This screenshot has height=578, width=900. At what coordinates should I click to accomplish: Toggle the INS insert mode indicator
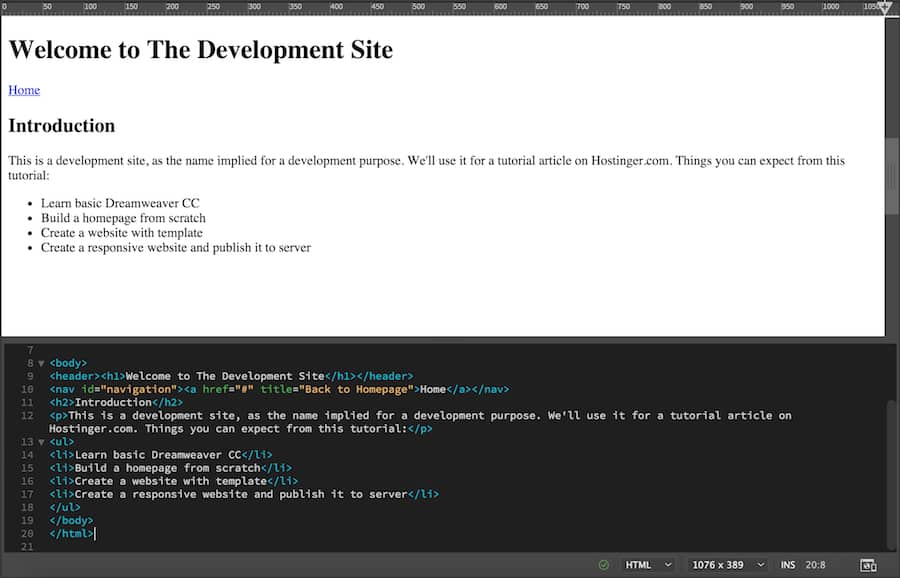pos(788,565)
